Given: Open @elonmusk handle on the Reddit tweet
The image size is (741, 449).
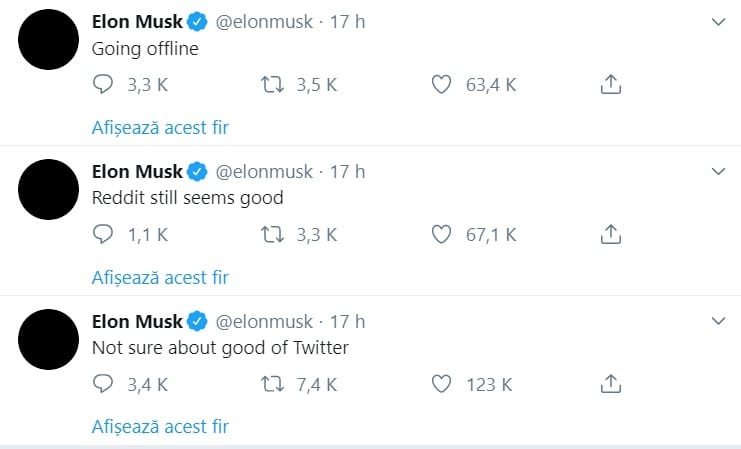Looking at the screenshot, I should coord(264,172).
